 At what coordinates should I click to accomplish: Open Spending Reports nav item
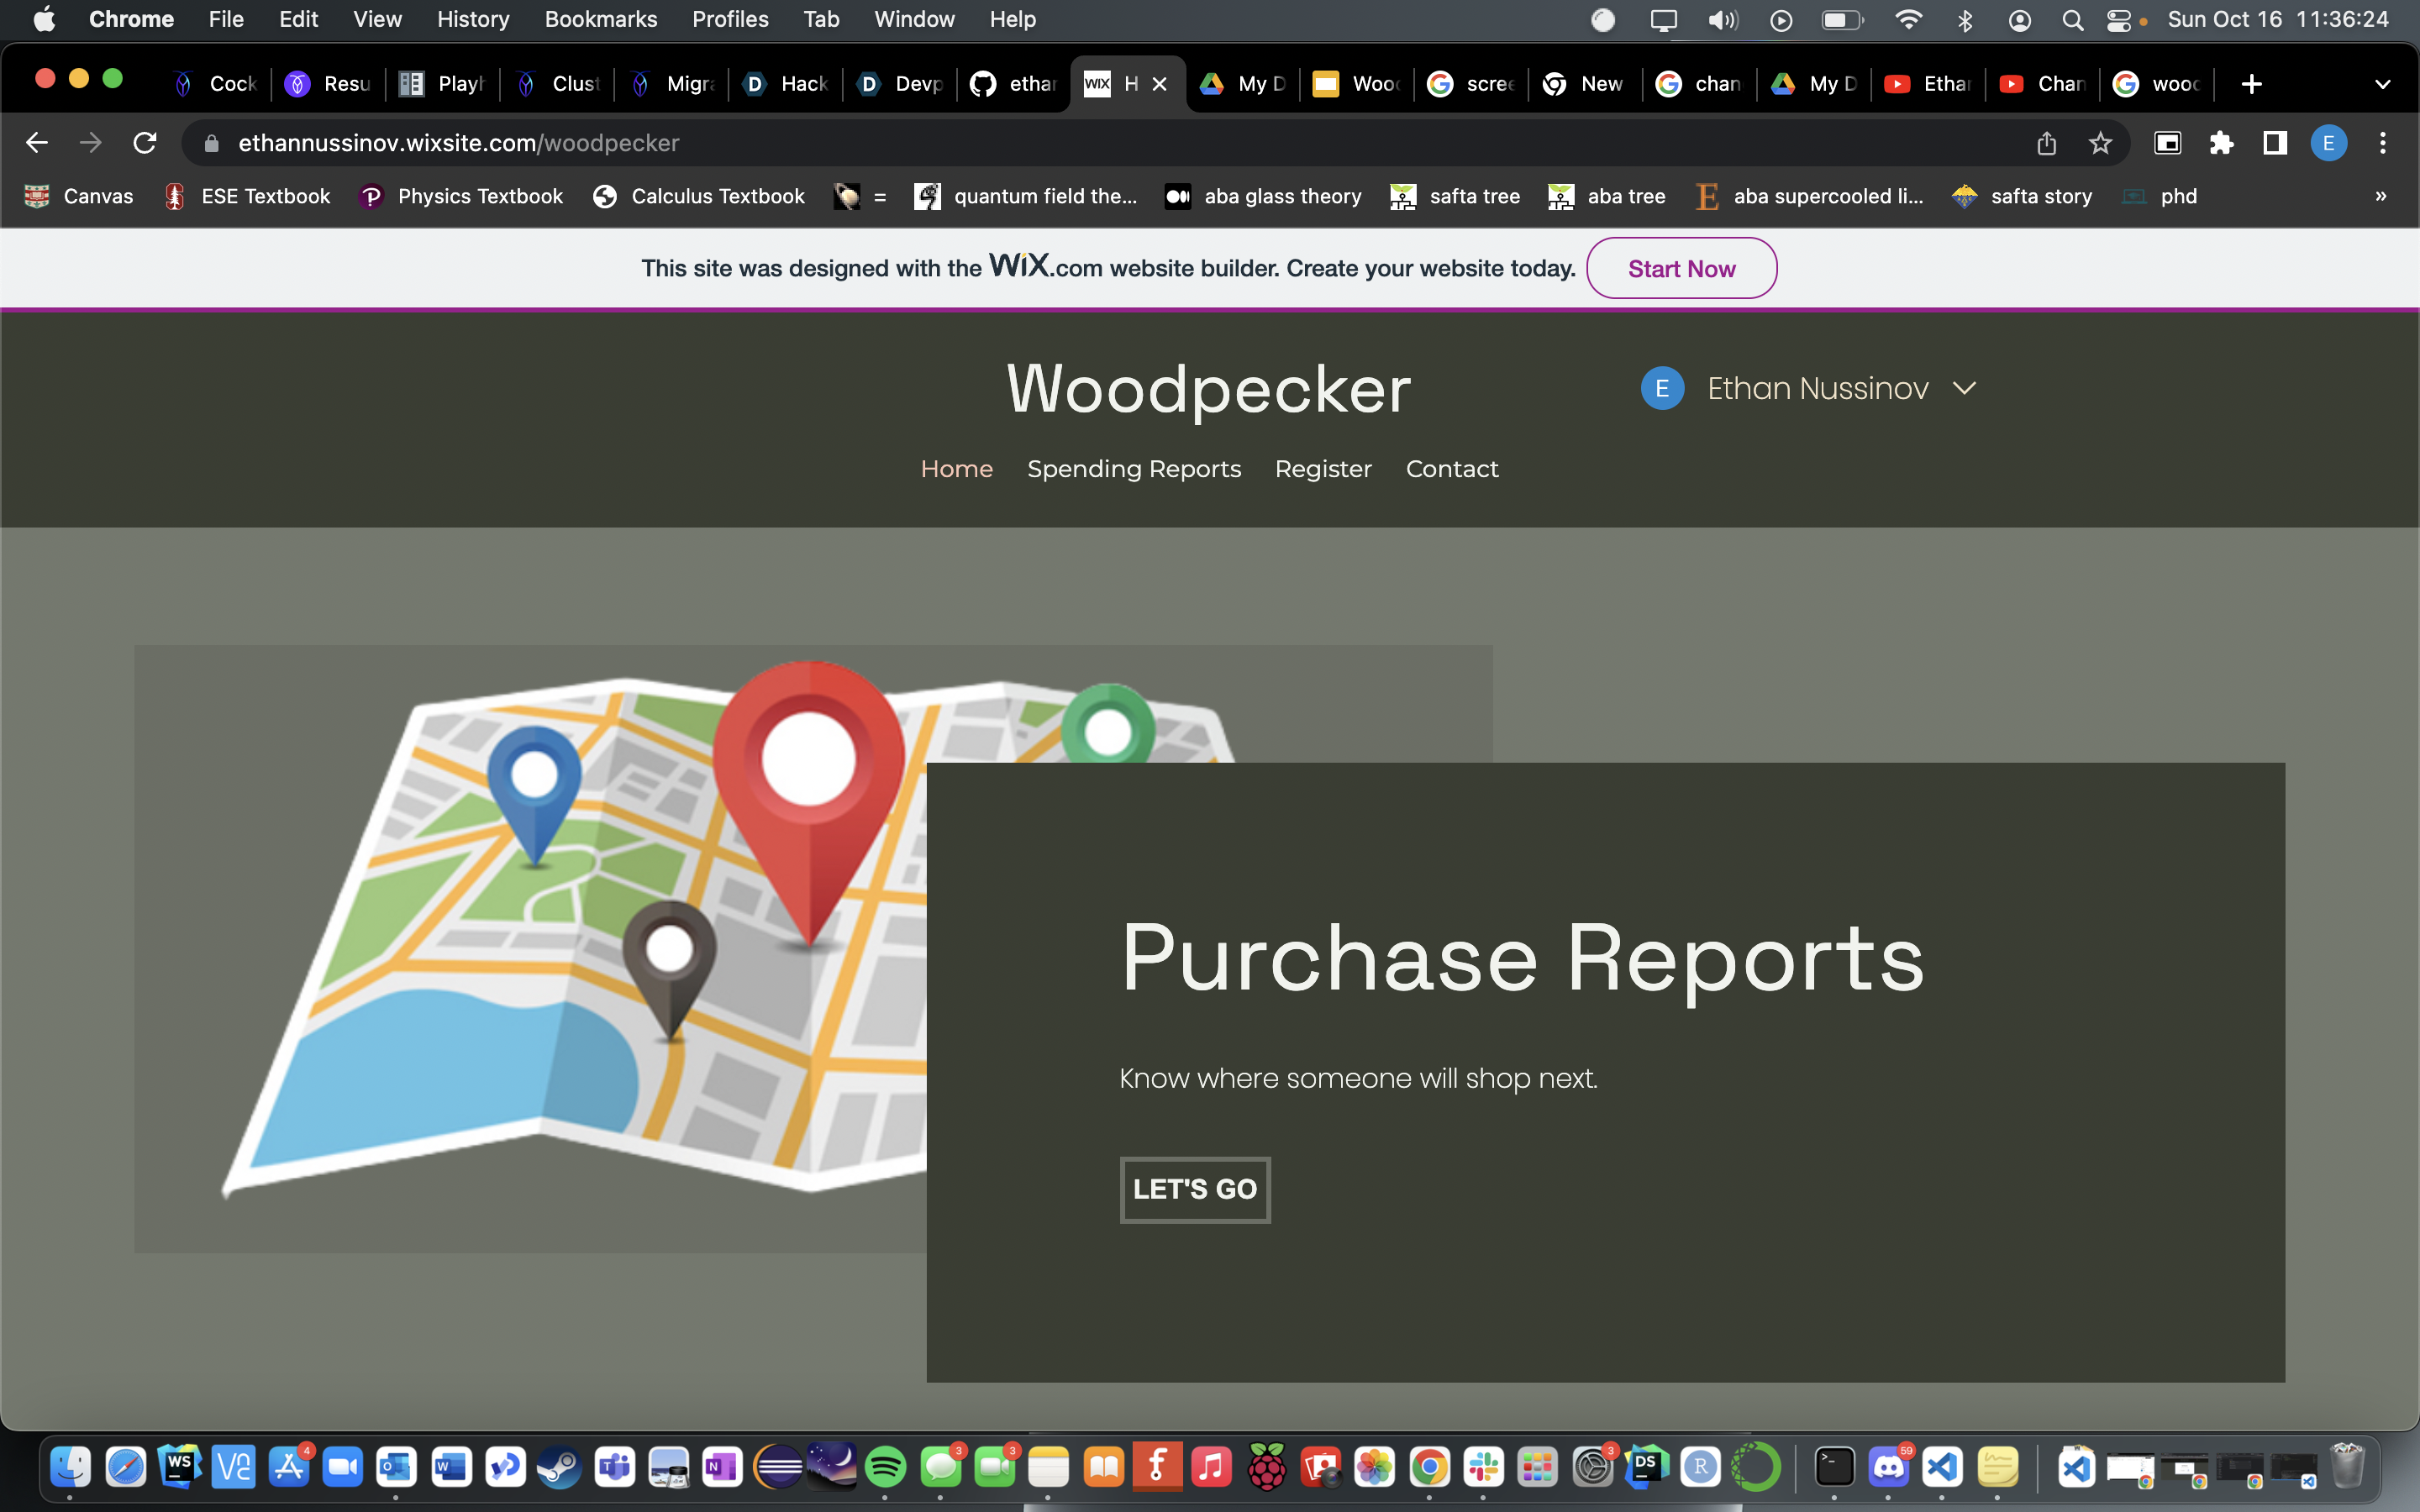point(1133,469)
